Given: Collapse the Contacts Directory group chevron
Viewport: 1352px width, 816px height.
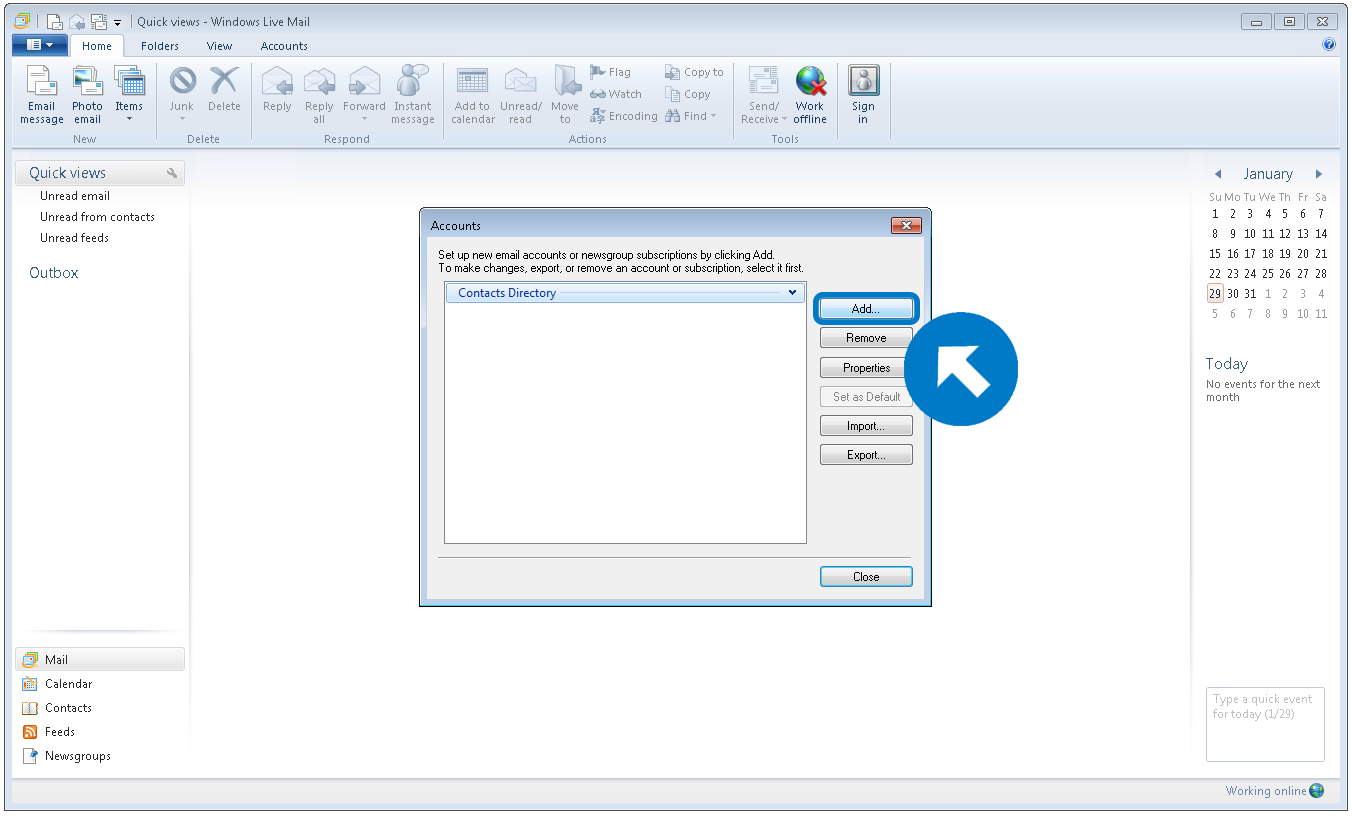Looking at the screenshot, I should pyautogui.click(x=793, y=293).
